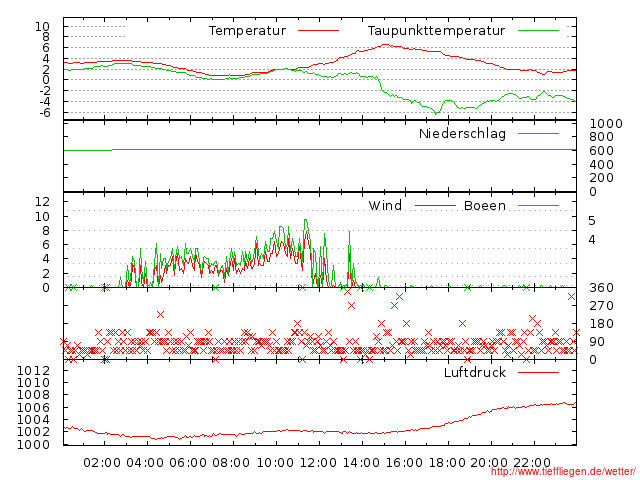Click the 18:00 time axis label
Screen dimensions: 640x480
point(447,463)
